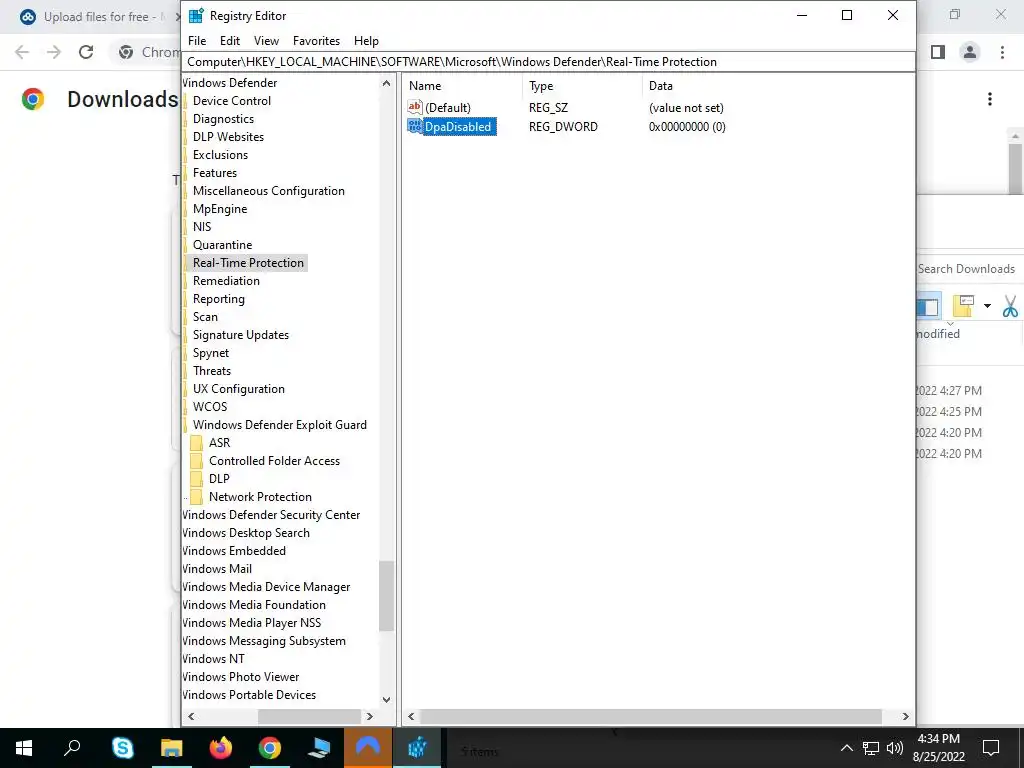Viewport: 1024px width, 768px height.
Task: Open the File menu in Registry Editor
Action: pos(197,40)
